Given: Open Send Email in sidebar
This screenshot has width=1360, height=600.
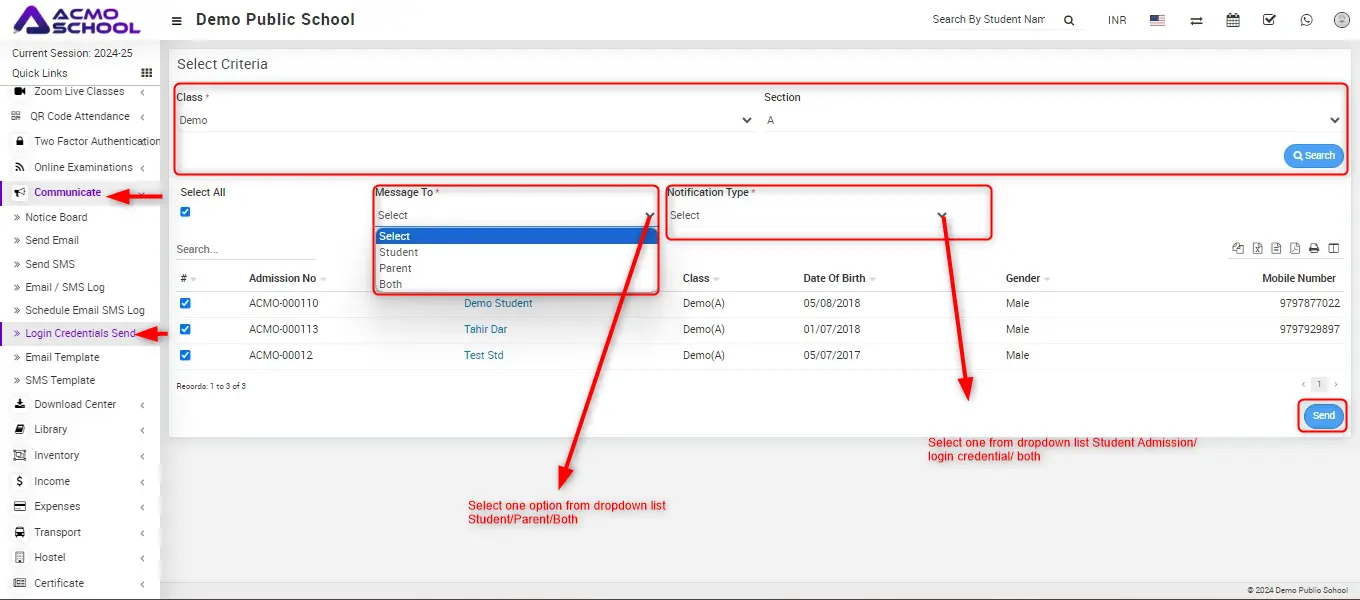Looking at the screenshot, I should coord(52,240).
